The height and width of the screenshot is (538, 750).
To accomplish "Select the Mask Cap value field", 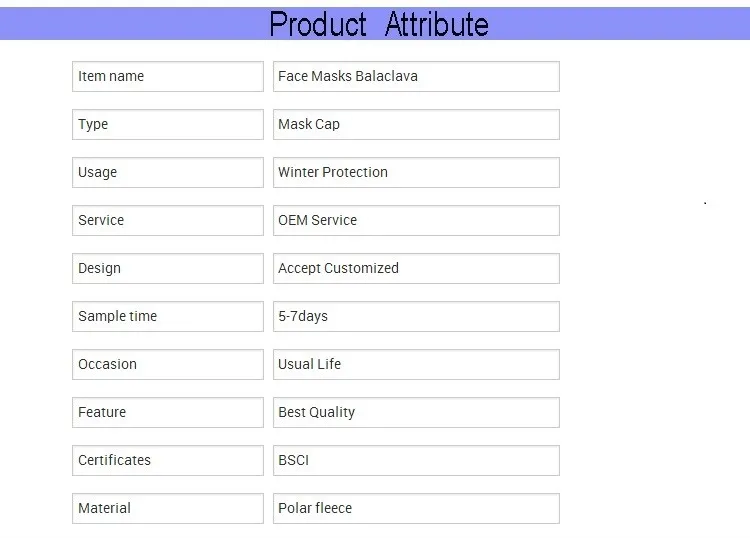I will point(415,125).
